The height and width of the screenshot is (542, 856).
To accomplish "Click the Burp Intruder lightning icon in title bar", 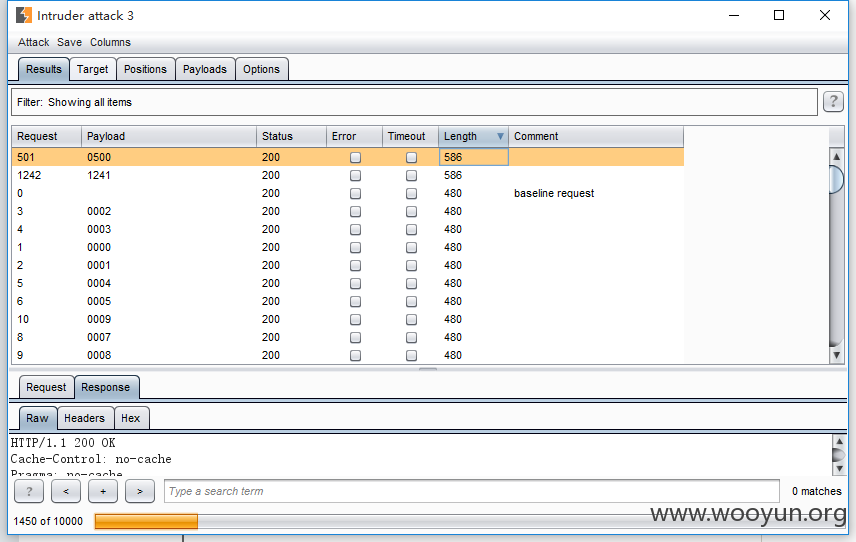I will [x=23, y=15].
